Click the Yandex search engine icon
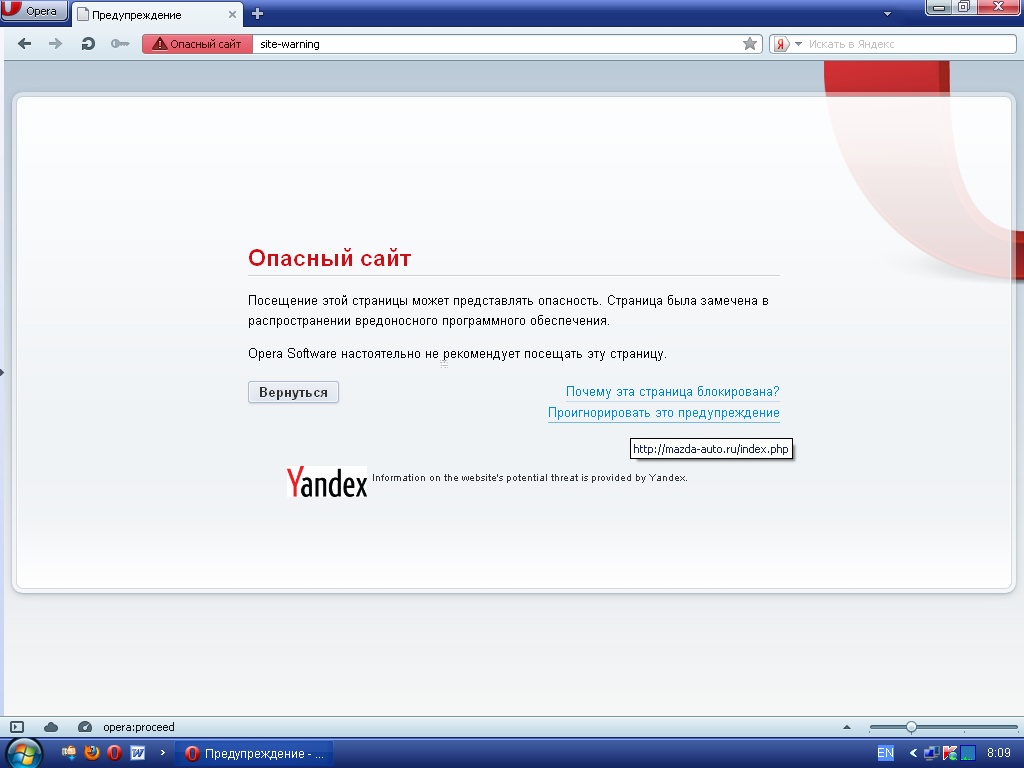 pyautogui.click(x=780, y=44)
